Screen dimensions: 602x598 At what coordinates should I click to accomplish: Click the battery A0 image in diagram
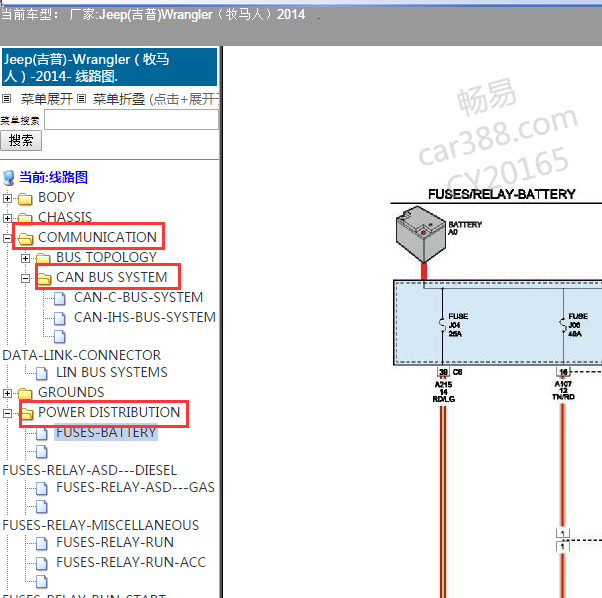[x=421, y=234]
